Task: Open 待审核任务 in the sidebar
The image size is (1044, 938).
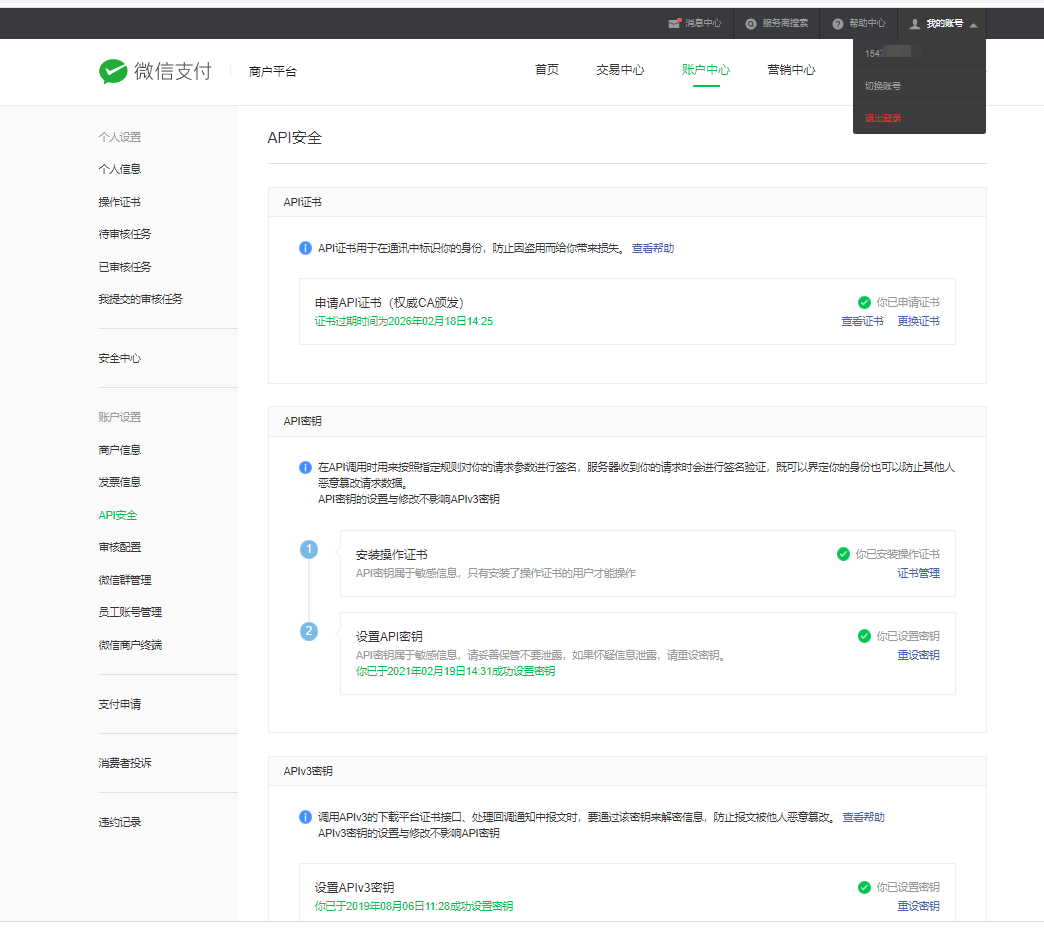Action: pos(125,234)
